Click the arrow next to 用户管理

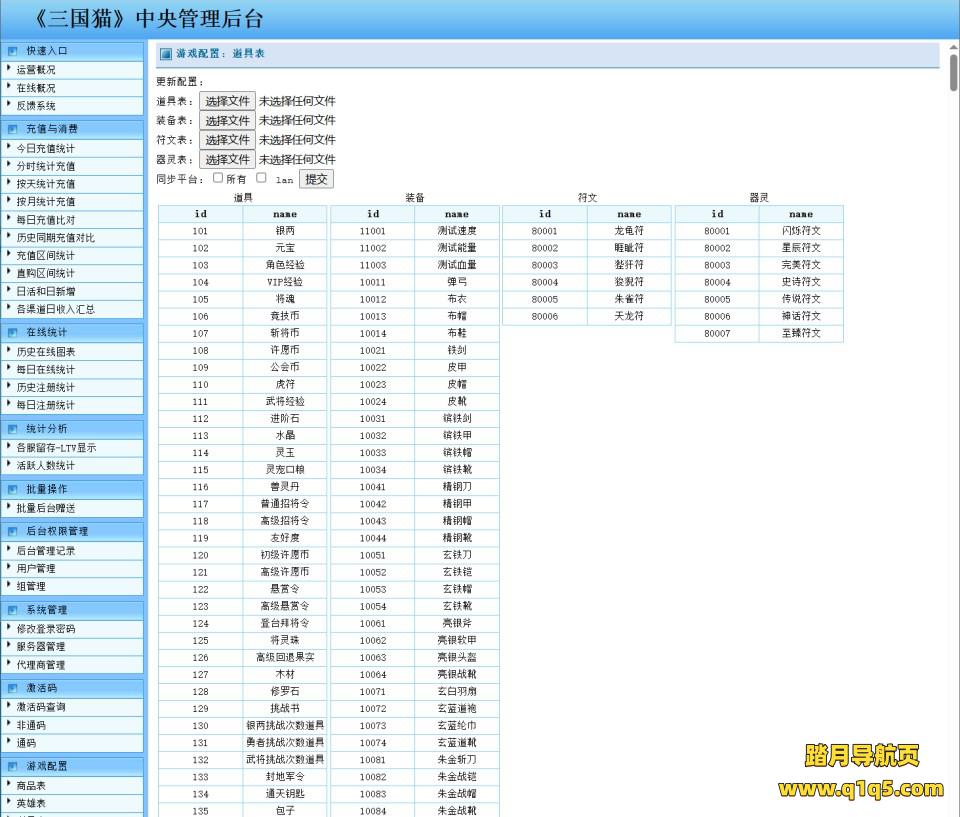pyautogui.click(x=9, y=568)
